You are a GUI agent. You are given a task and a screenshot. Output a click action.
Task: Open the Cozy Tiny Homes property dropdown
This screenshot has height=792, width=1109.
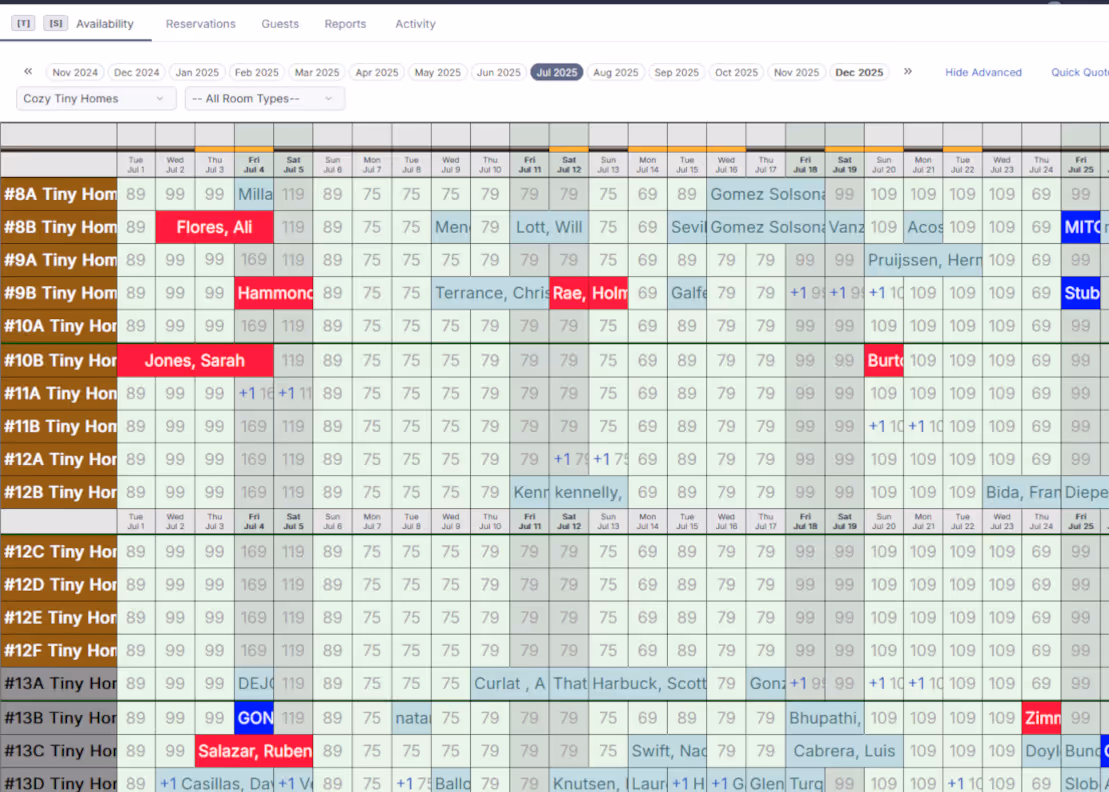(x=95, y=98)
